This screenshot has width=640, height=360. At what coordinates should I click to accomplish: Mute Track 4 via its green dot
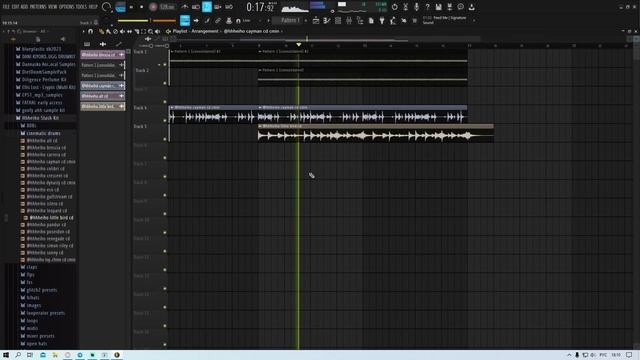[x=165, y=120]
